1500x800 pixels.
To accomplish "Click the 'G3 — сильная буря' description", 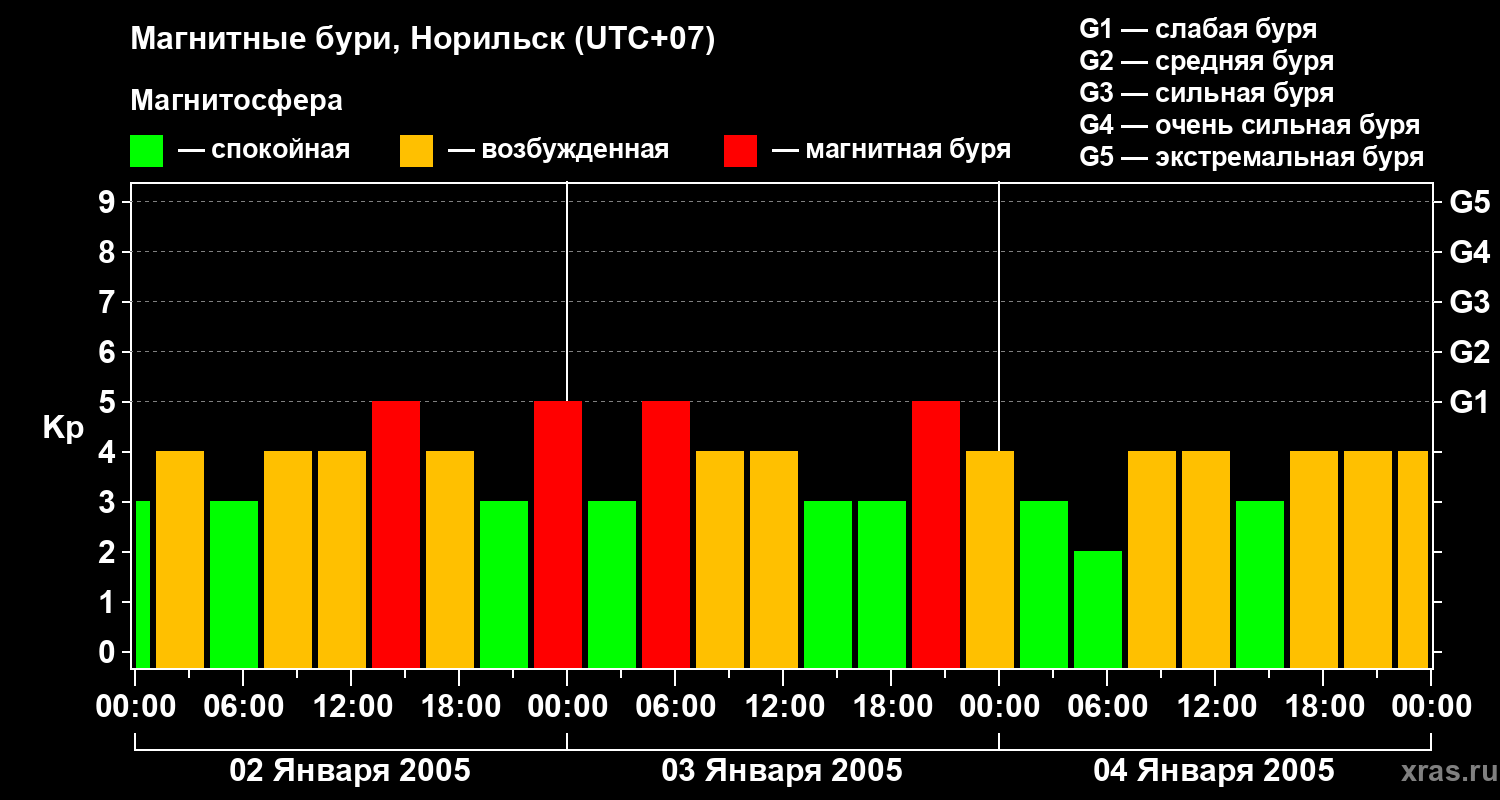I will (1207, 93).
